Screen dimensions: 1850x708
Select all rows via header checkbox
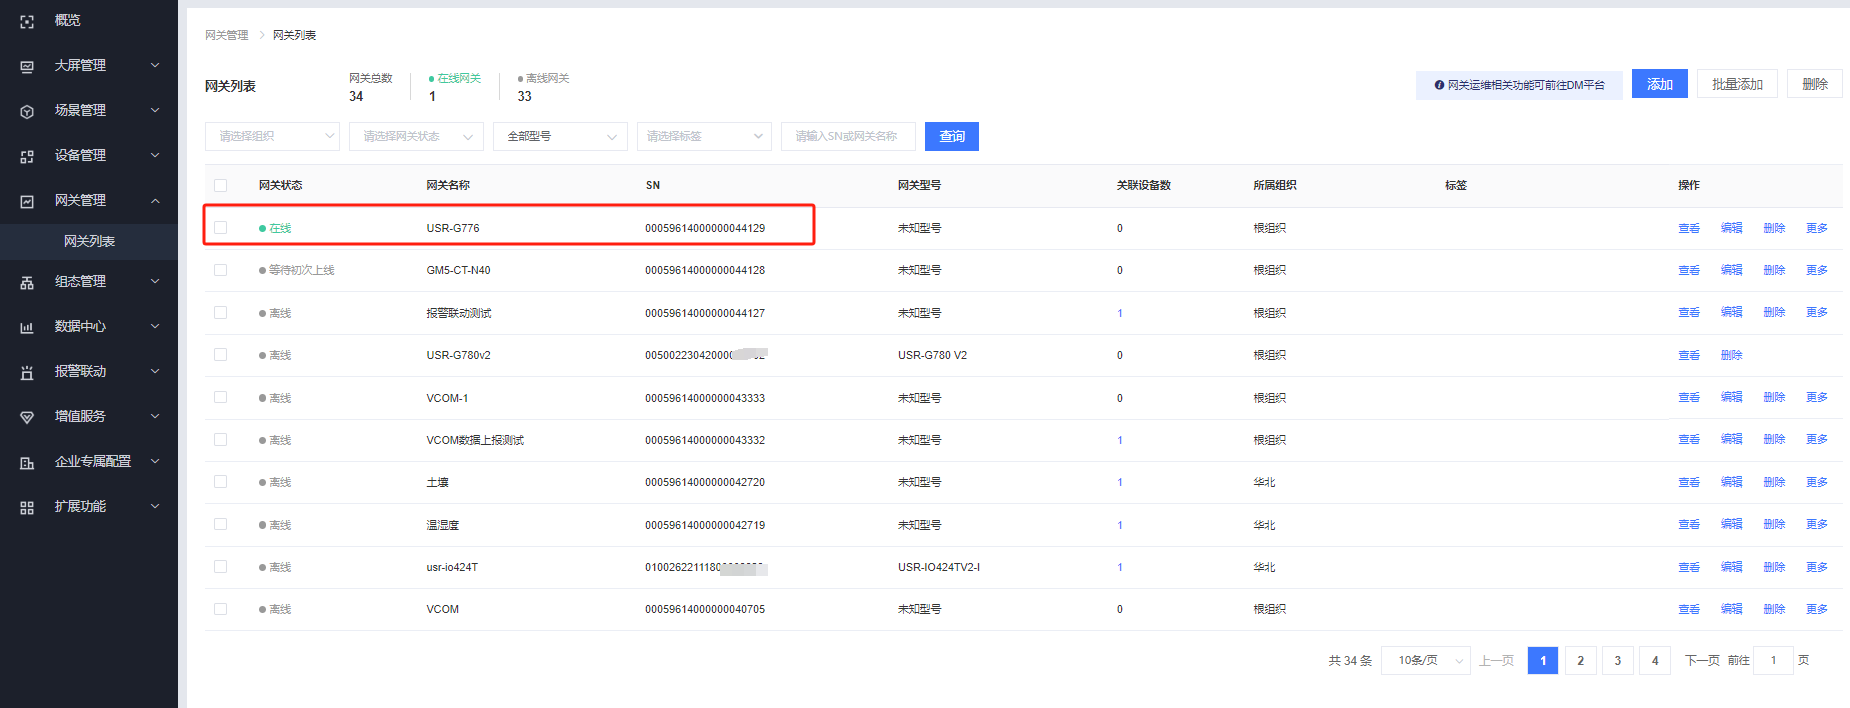[x=221, y=185]
